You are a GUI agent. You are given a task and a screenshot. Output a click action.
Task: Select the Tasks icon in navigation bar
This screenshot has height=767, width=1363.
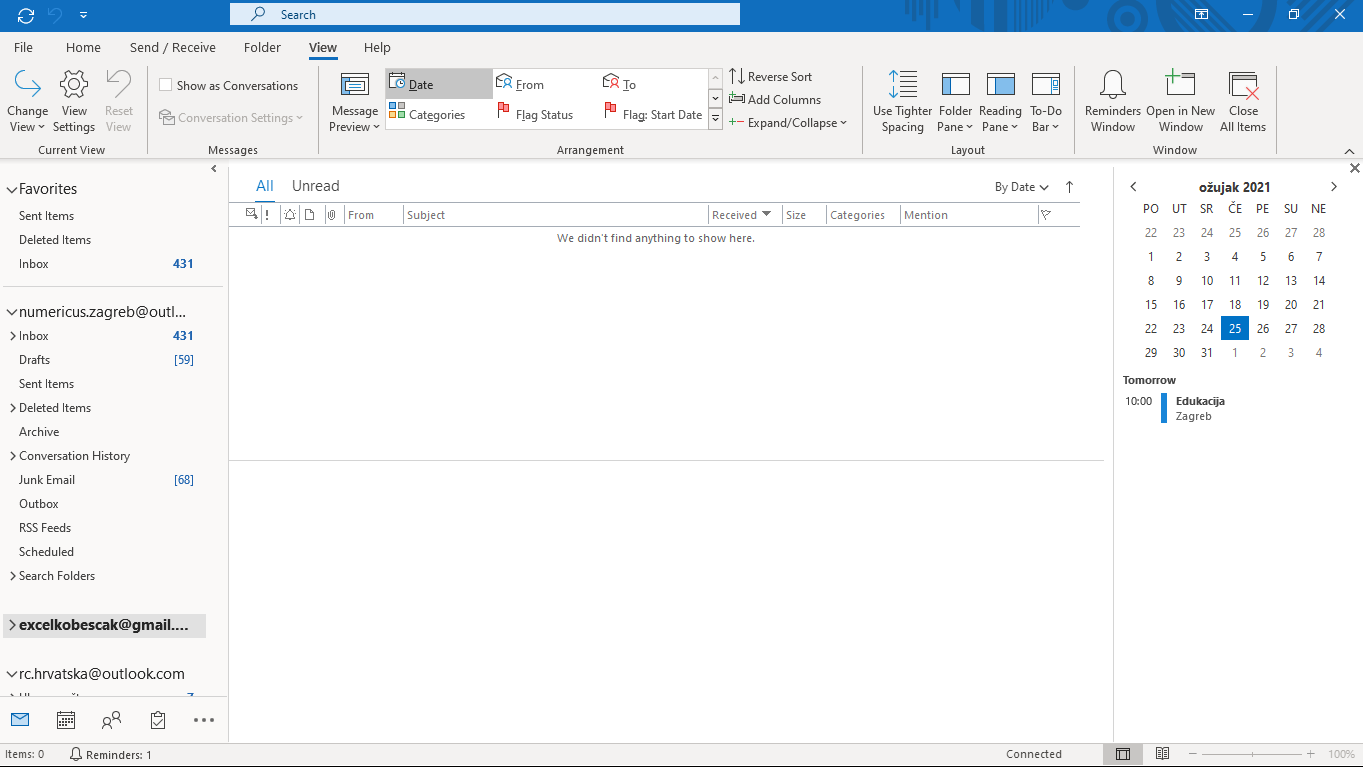[x=157, y=719]
